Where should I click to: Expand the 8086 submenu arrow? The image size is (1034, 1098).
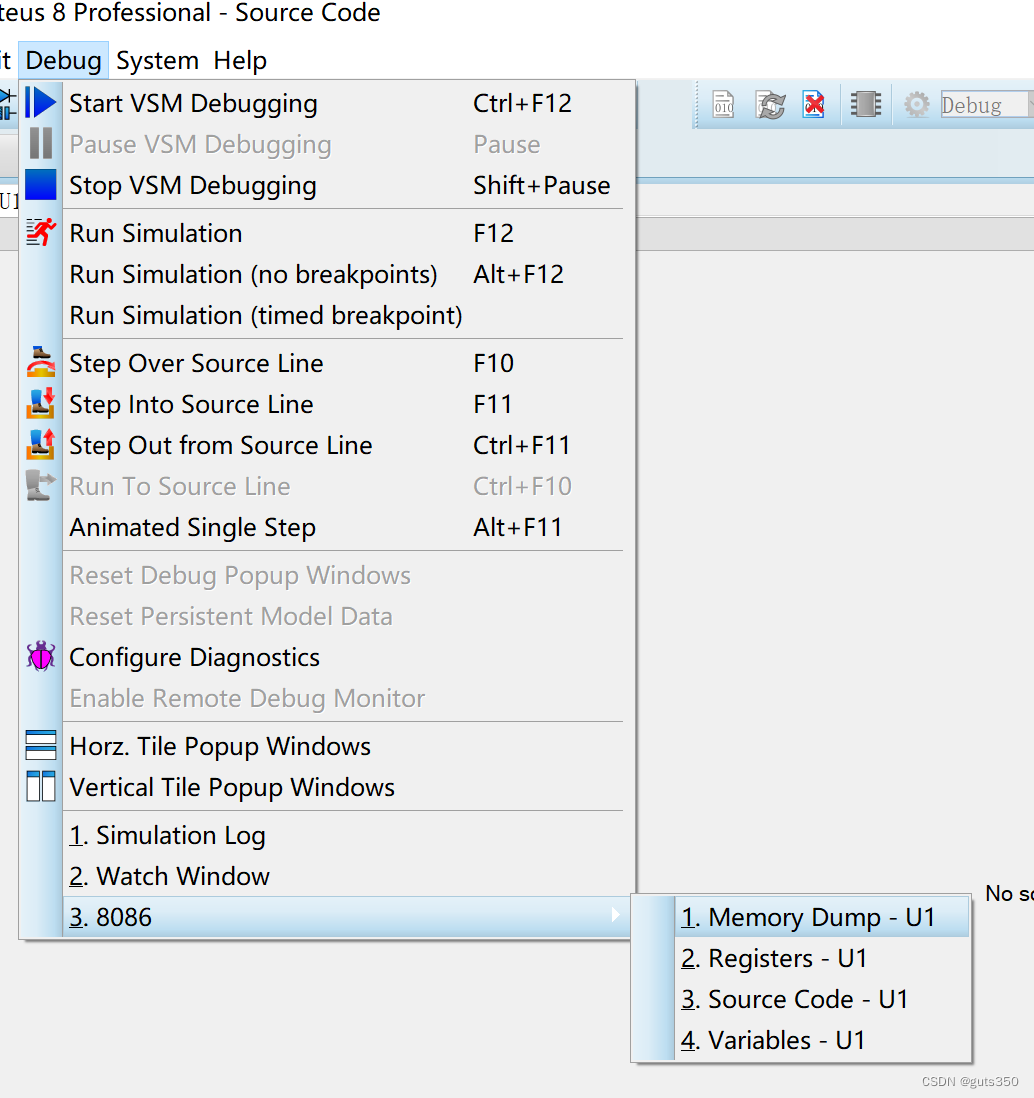(615, 915)
